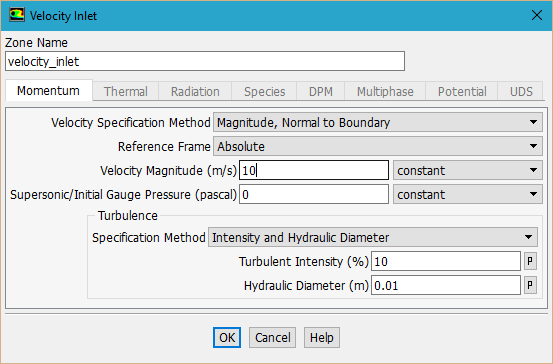Go to the Multiphase tab
This screenshot has width=553, height=364.
click(385, 91)
